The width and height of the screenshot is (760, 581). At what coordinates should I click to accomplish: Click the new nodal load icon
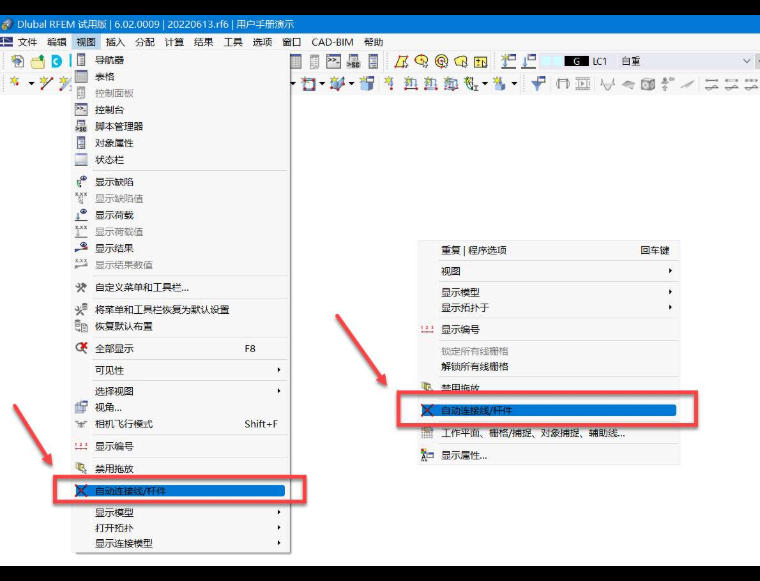tap(389, 83)
